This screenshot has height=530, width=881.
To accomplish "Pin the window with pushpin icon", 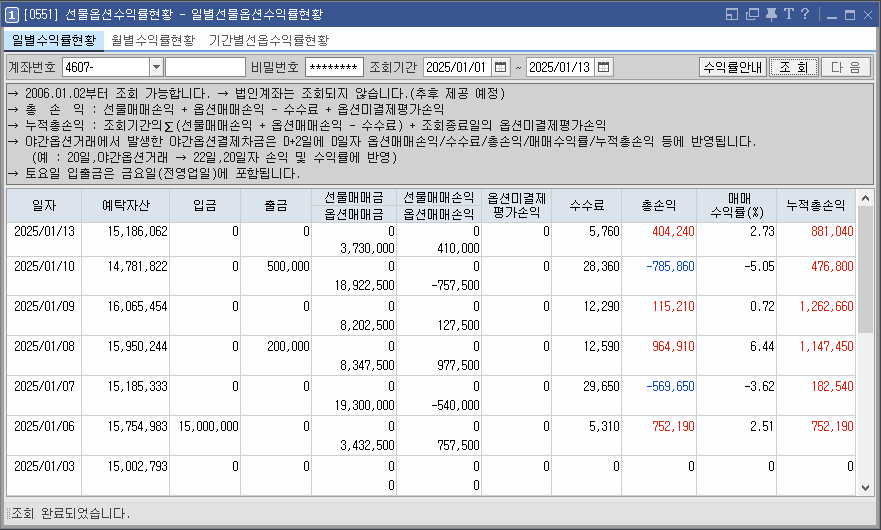I will tap(771, 14).
